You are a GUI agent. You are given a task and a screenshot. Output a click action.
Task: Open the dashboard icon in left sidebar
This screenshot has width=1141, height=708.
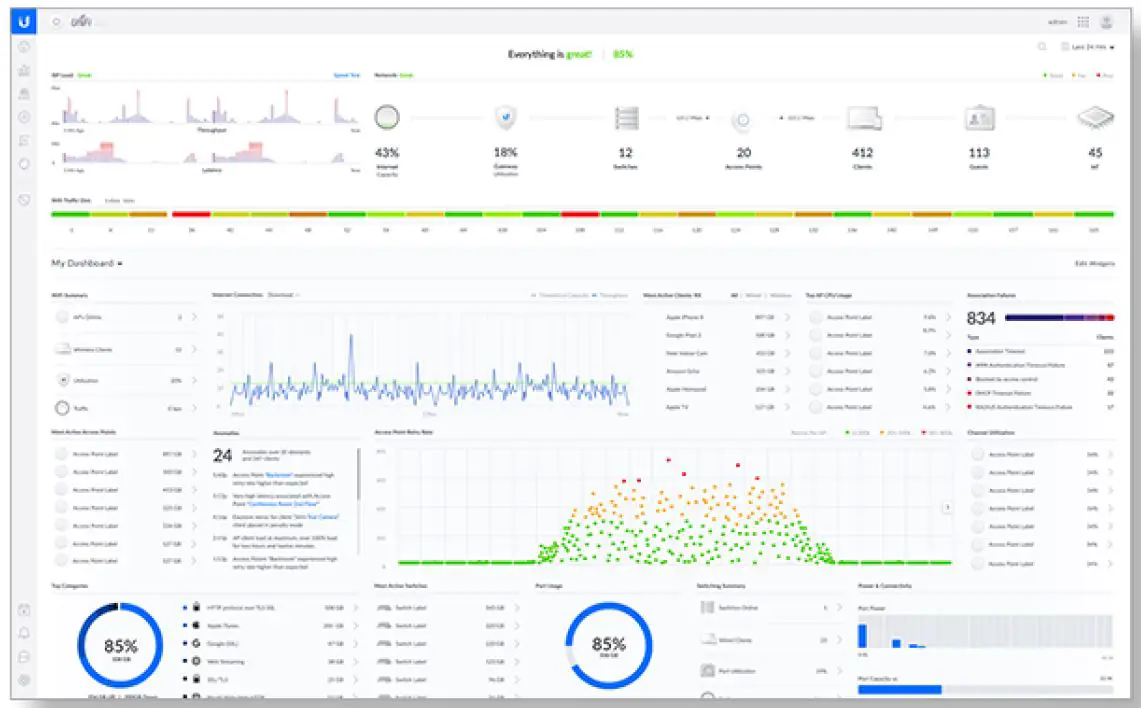tap(24, 47)
